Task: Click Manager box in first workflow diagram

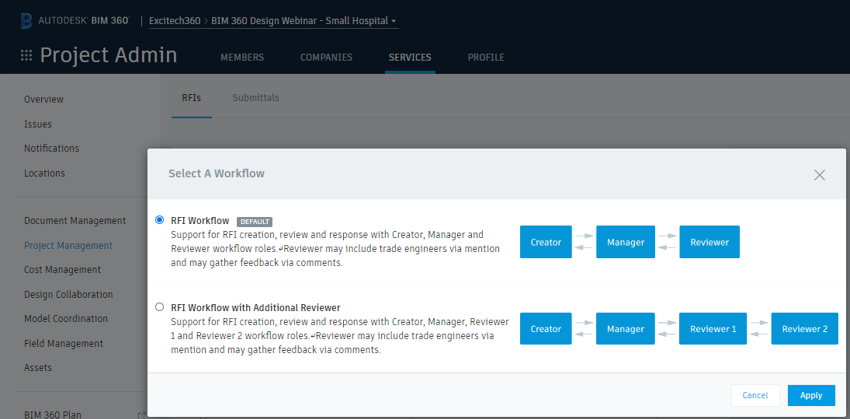Action: (x=625, y=242)
